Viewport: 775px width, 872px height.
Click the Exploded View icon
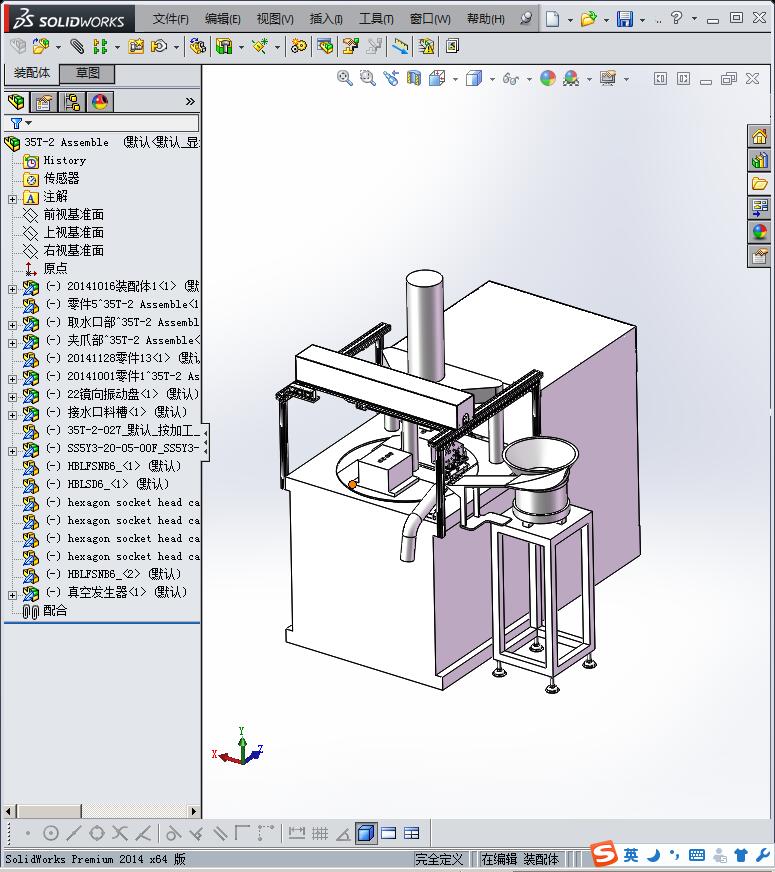coord(350,46)
